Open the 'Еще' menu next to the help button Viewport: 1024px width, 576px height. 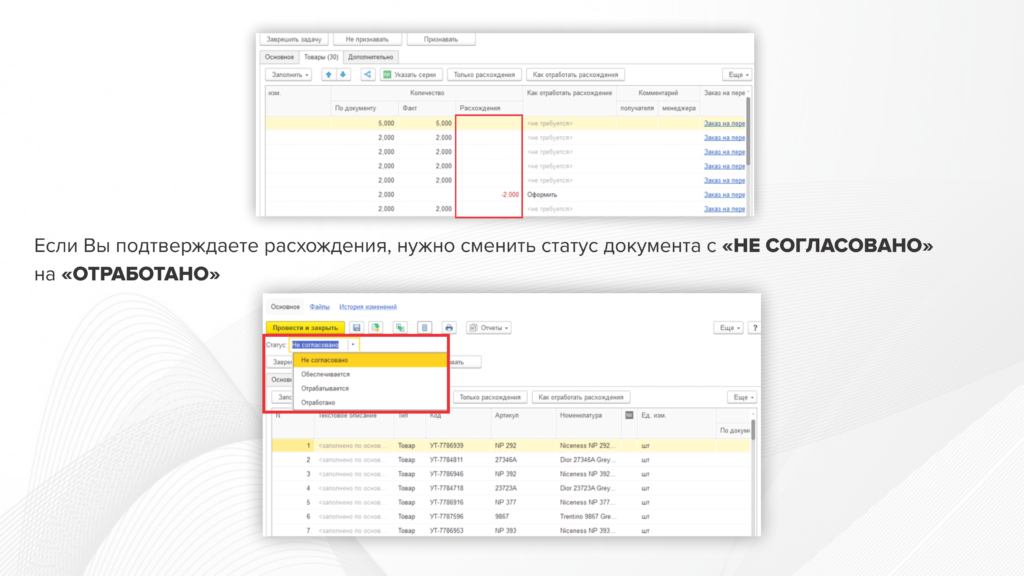point(728,328)
